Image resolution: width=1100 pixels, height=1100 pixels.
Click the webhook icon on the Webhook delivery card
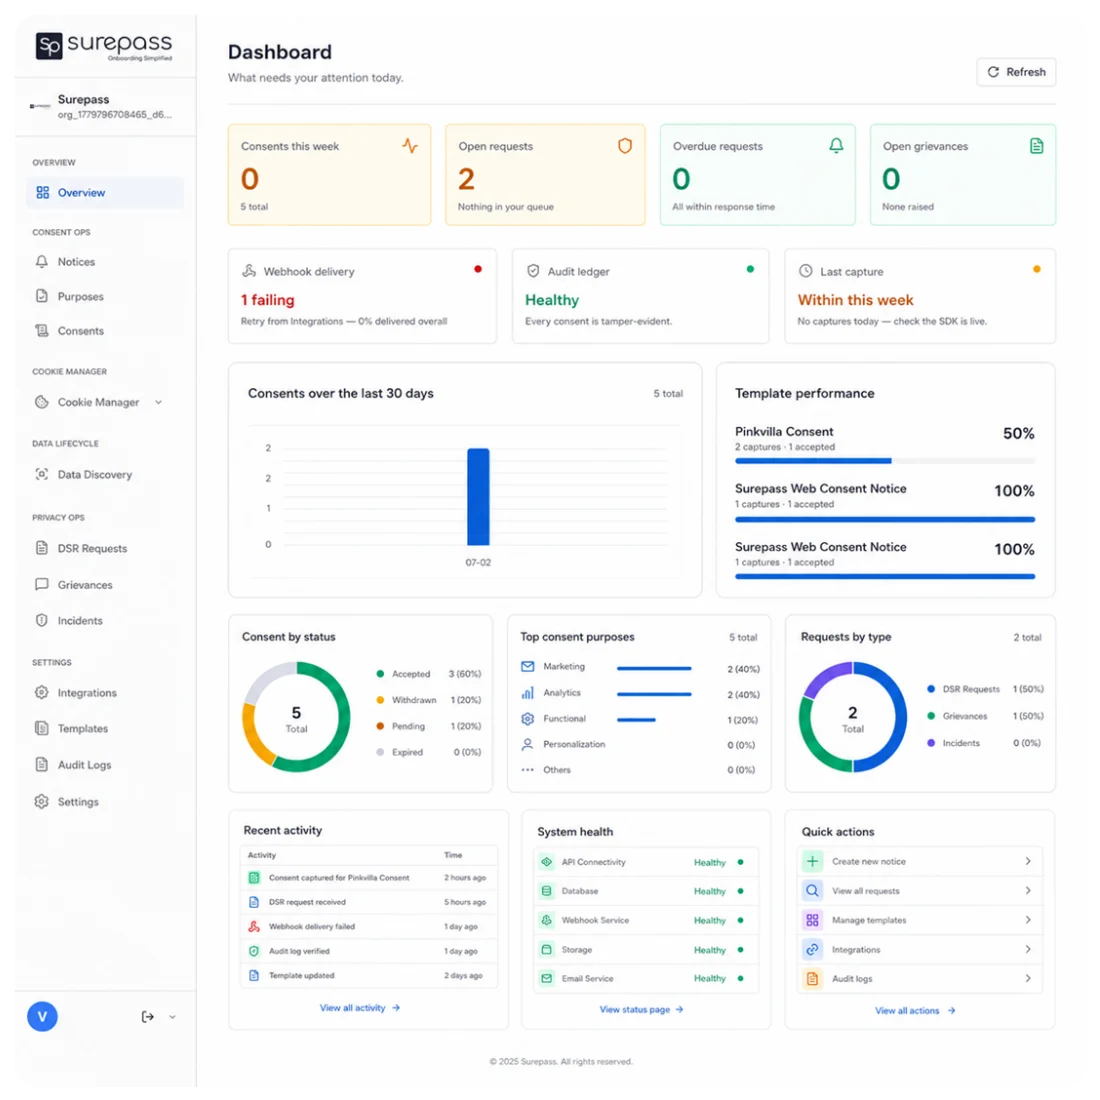249,271
